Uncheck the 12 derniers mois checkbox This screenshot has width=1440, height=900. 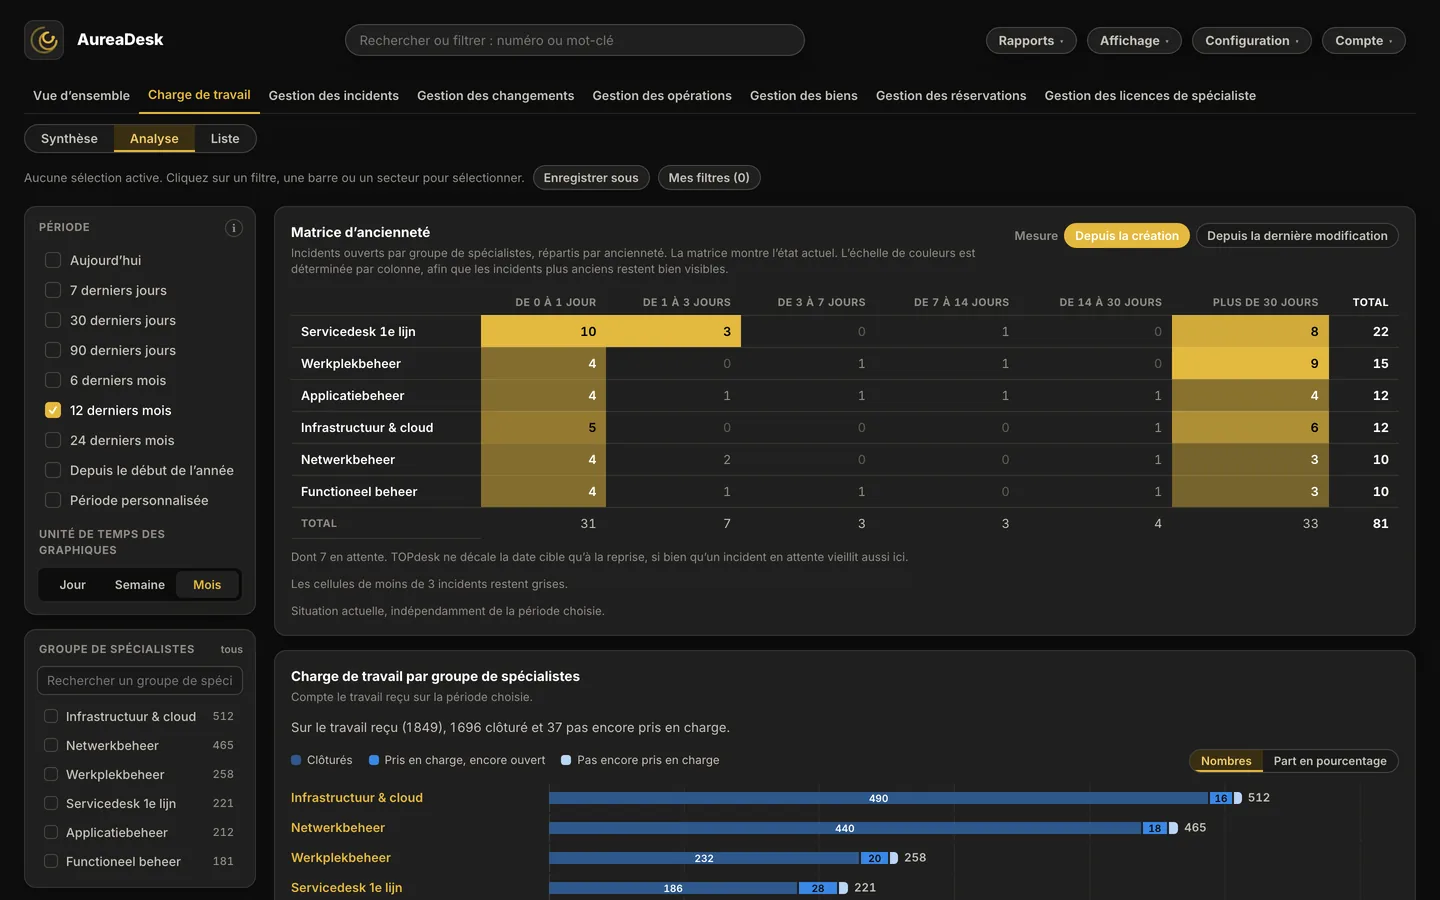53,410
